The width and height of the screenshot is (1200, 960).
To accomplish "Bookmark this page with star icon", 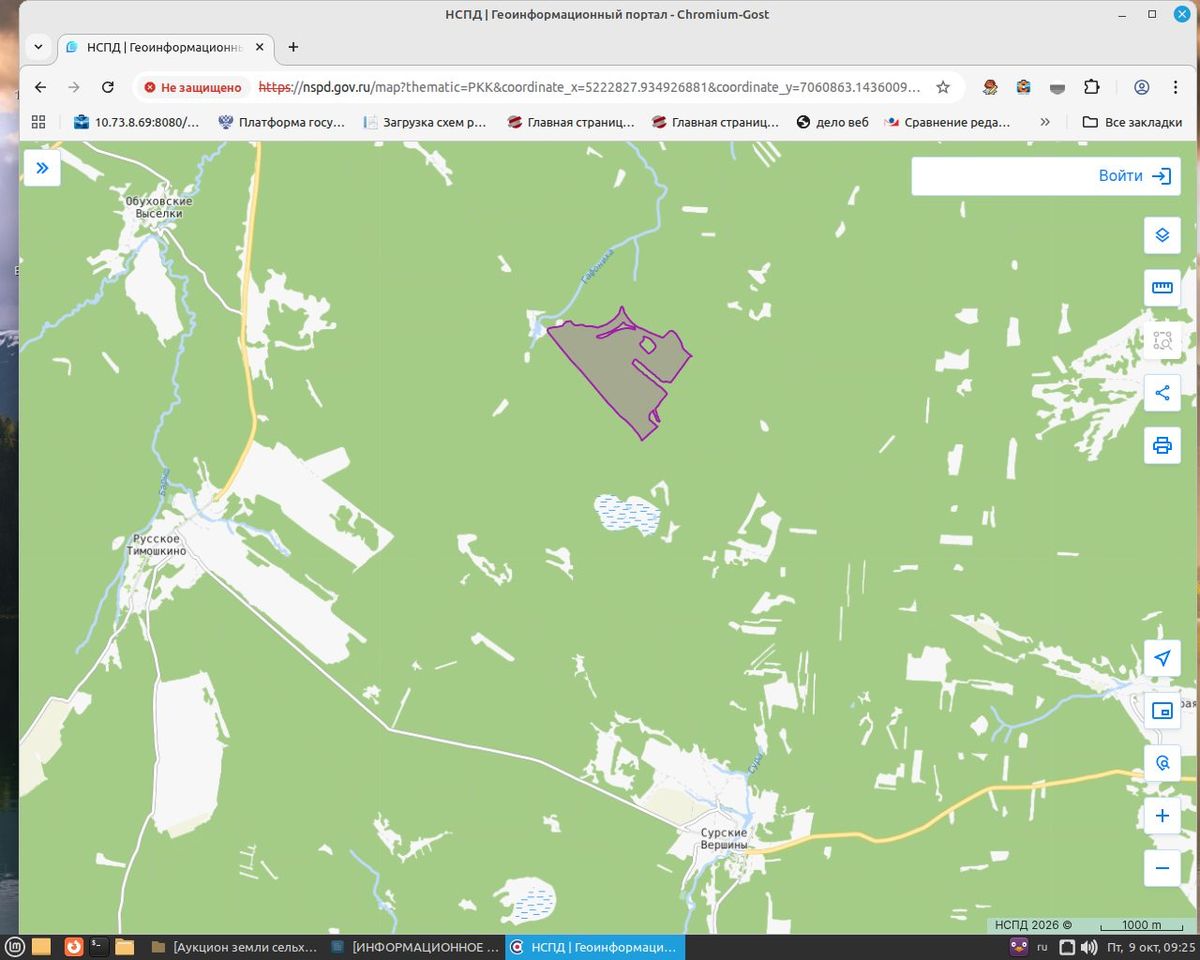I will coord(943,87).
